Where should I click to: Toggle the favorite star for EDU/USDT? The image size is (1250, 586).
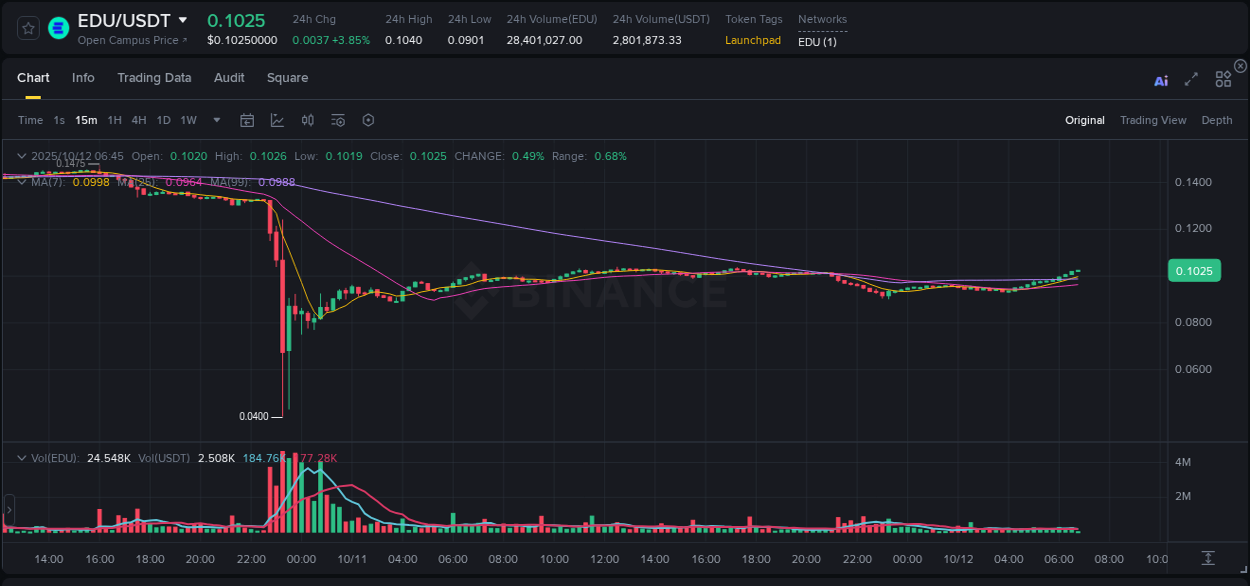pyautogui.click(x=27, y=28)
